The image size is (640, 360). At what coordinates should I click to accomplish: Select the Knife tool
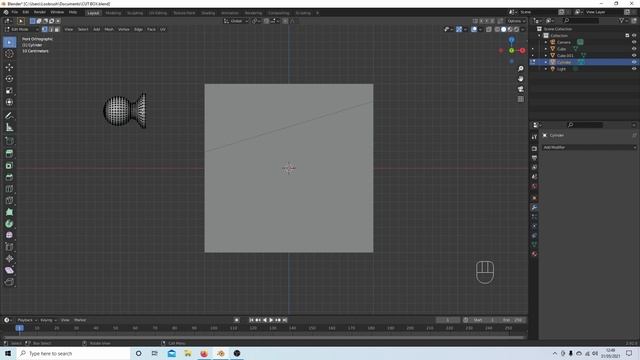[9, 200]
